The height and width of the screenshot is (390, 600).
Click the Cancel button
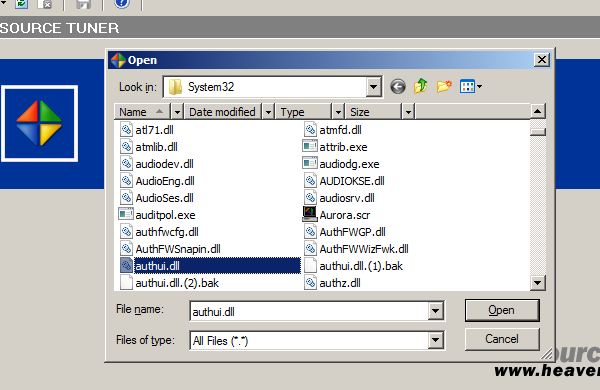tap(502, 339)
